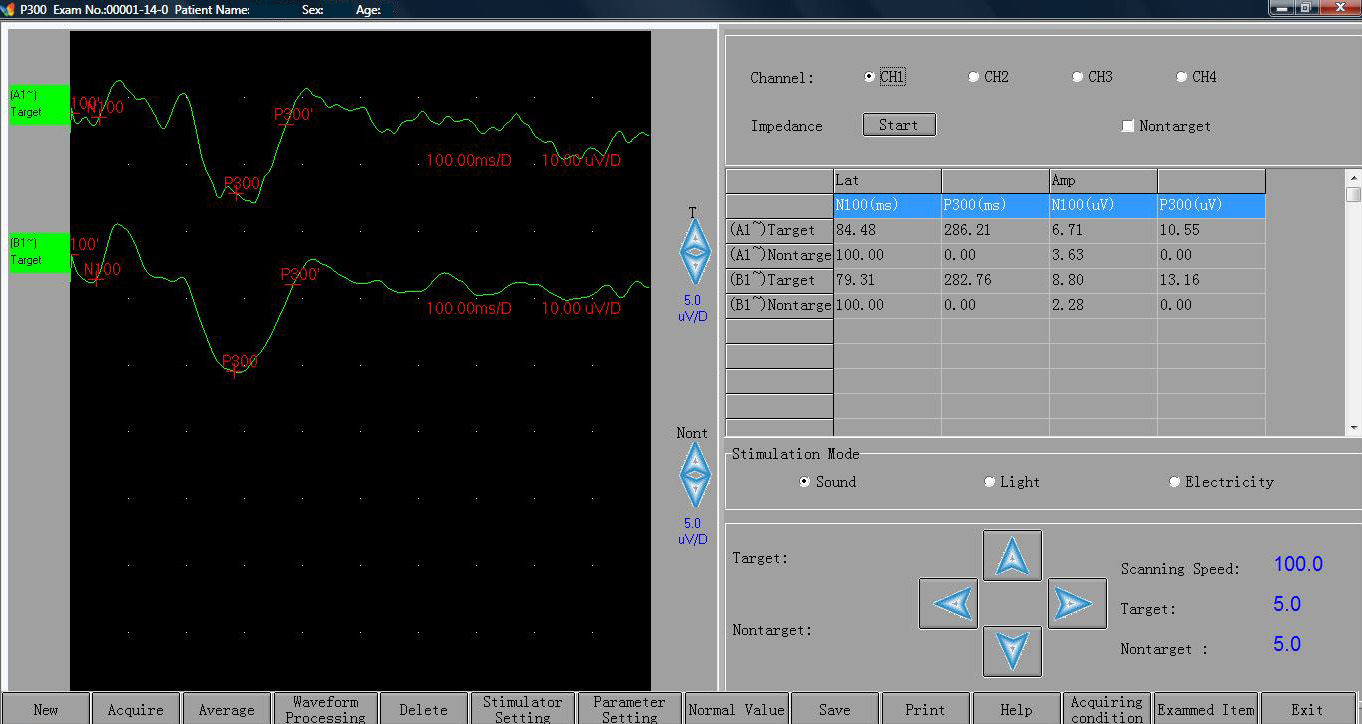Click the 282.76 latency cell

coord(996,280)
